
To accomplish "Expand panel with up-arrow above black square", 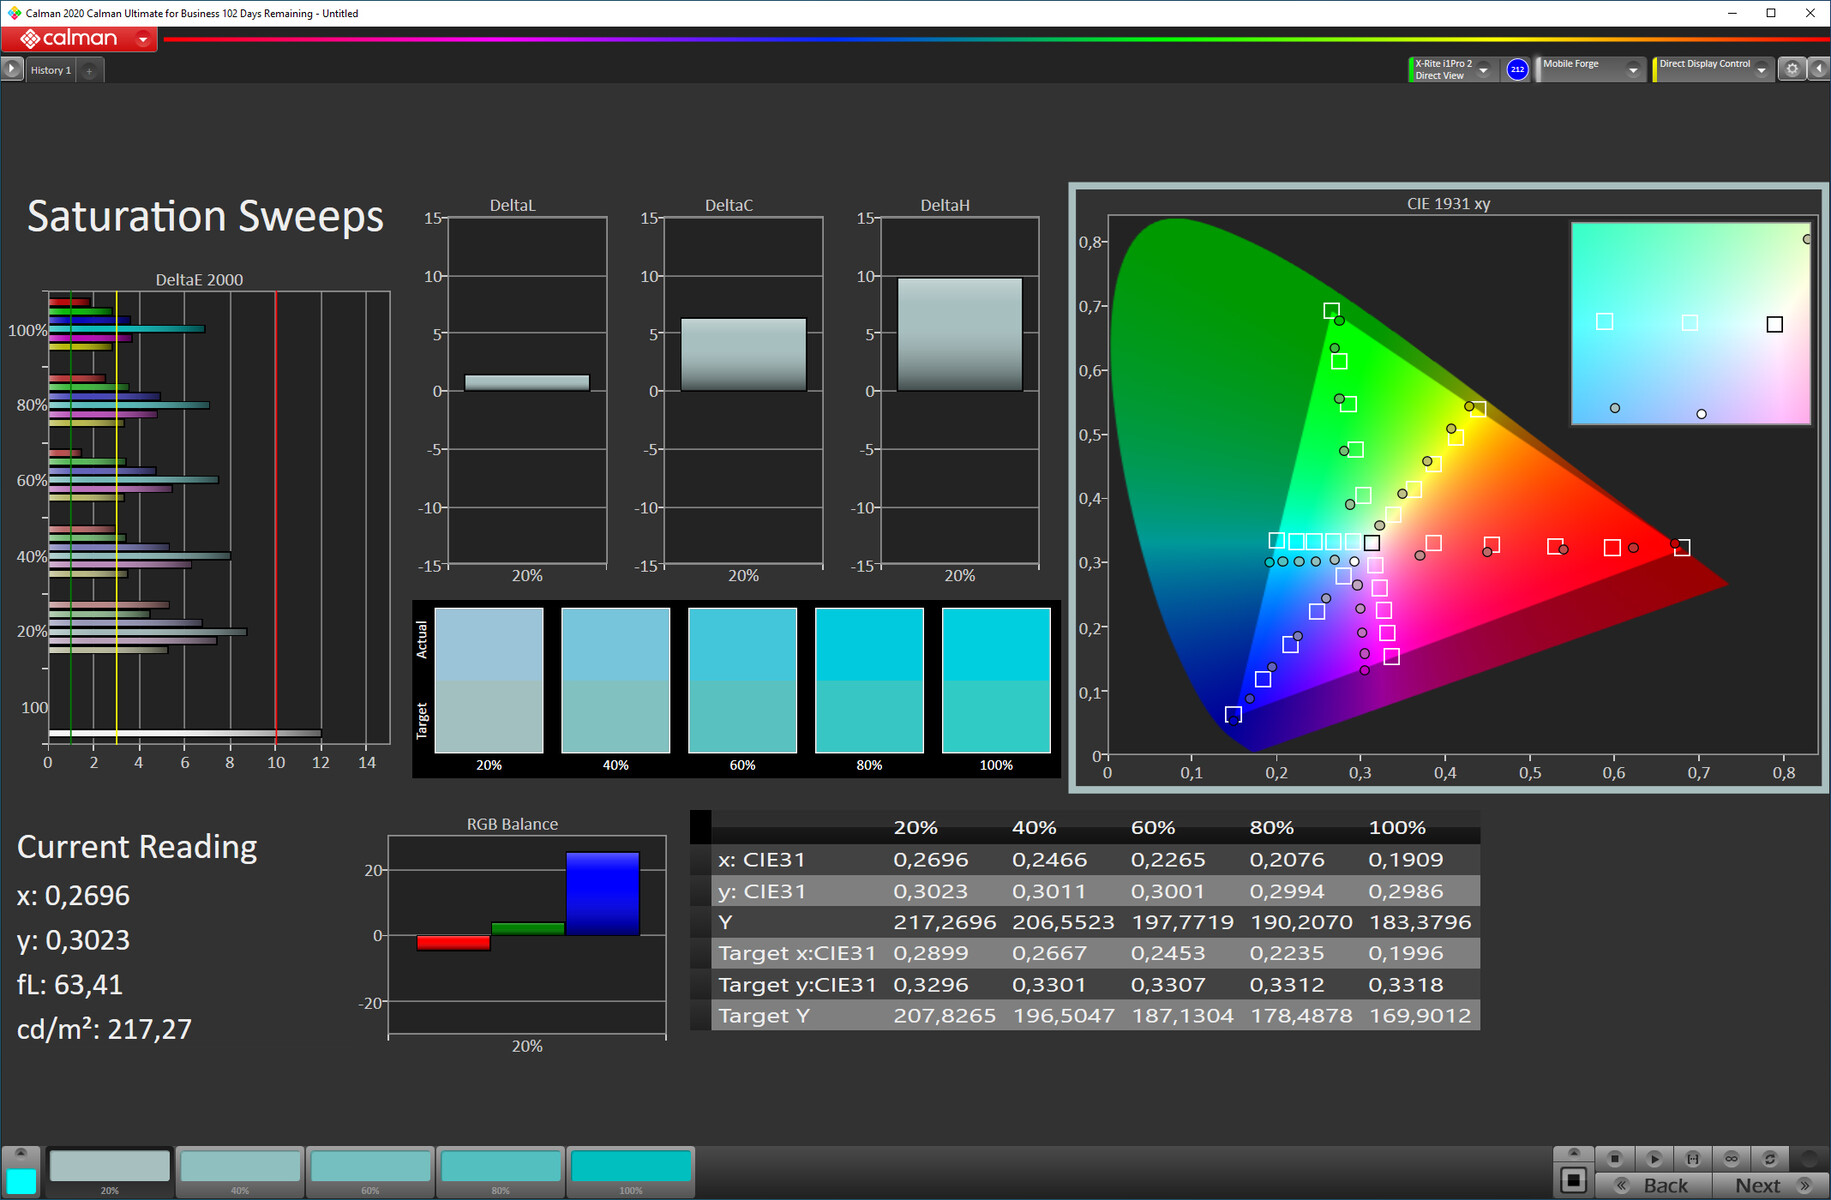I will [x=1574, y=1154].
